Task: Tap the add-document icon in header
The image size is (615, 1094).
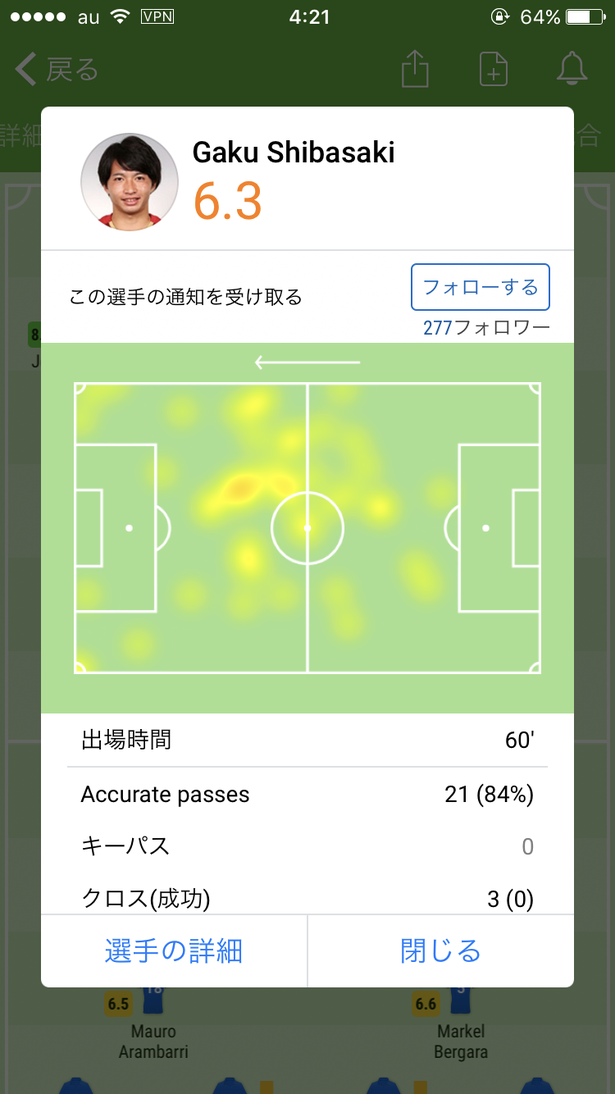Action: click(494, 69)
